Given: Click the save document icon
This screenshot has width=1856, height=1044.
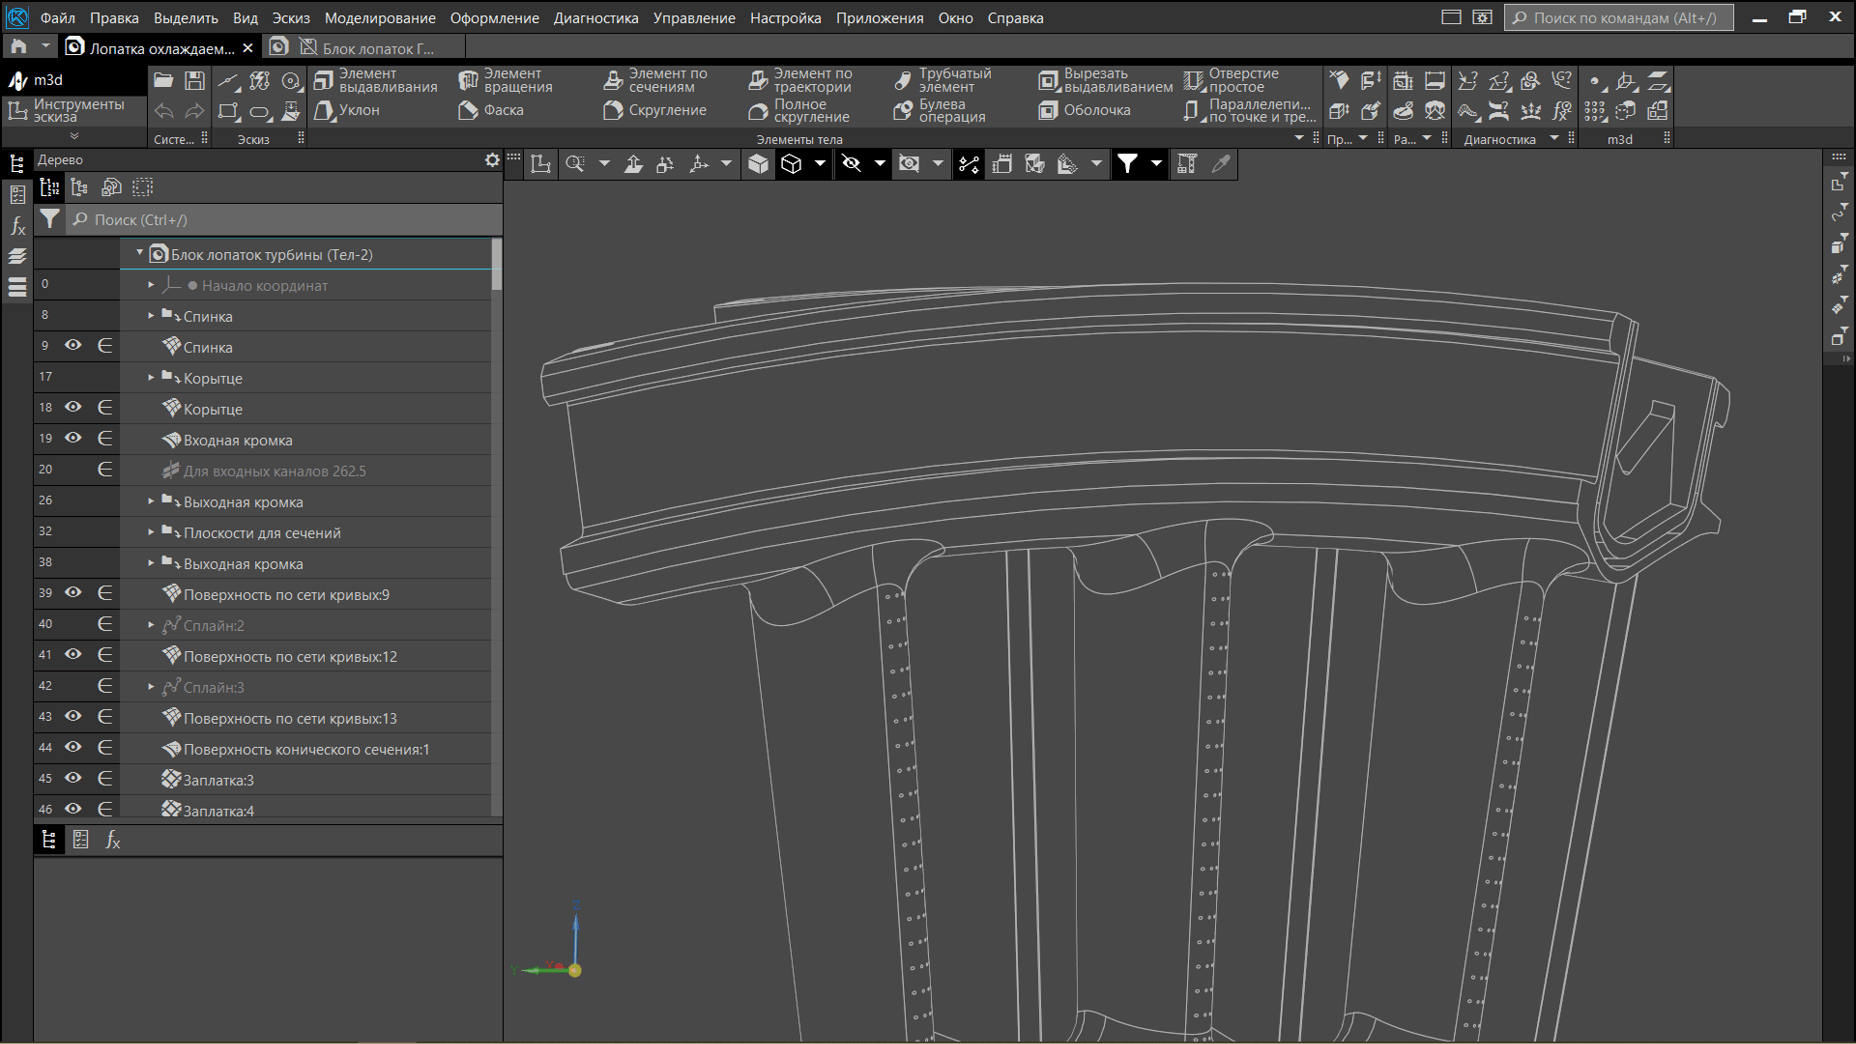Looking at the screenshot, I should [195, 80].
